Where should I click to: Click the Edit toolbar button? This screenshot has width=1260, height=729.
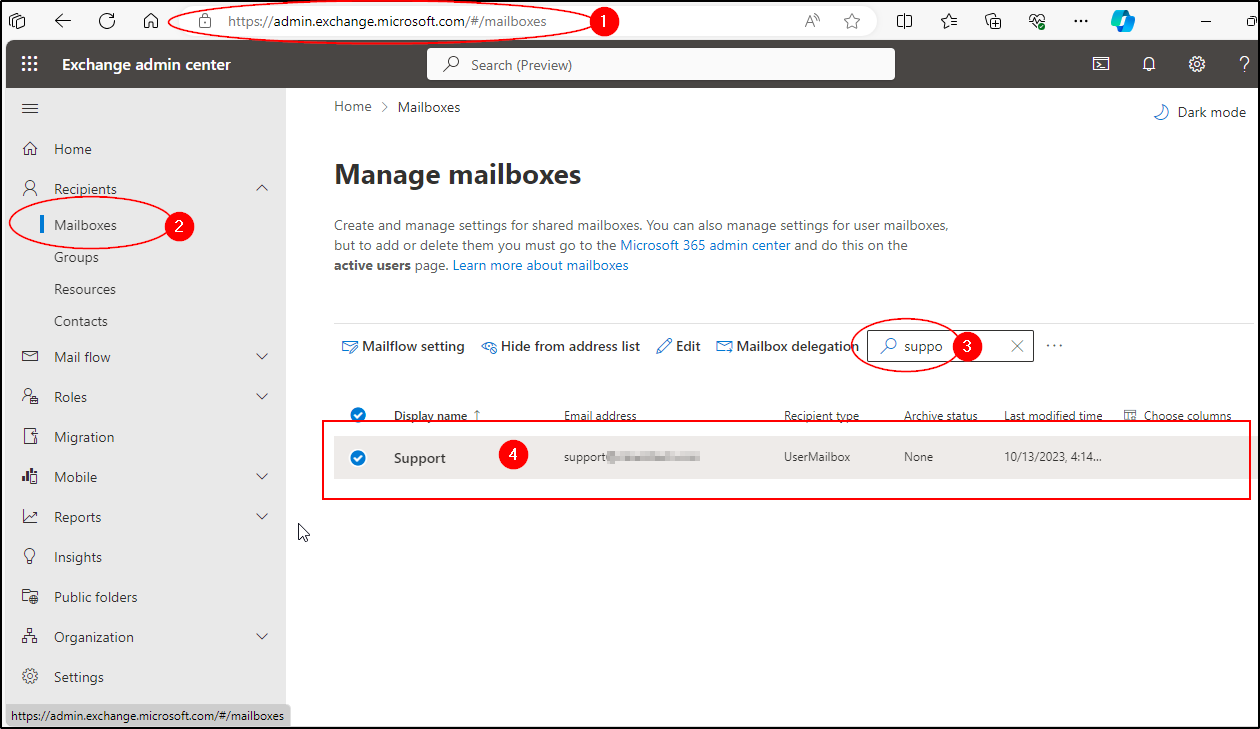coord(678,346)
